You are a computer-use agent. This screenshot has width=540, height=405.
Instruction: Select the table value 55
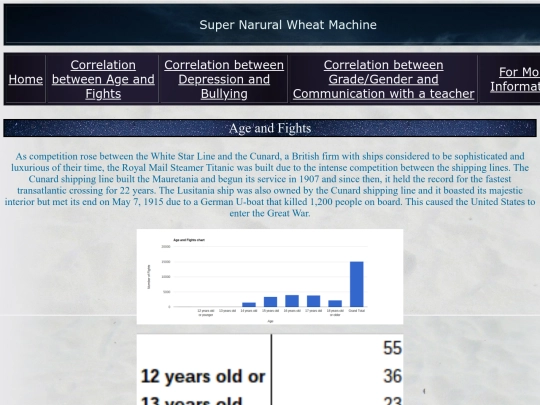point(392,348)
